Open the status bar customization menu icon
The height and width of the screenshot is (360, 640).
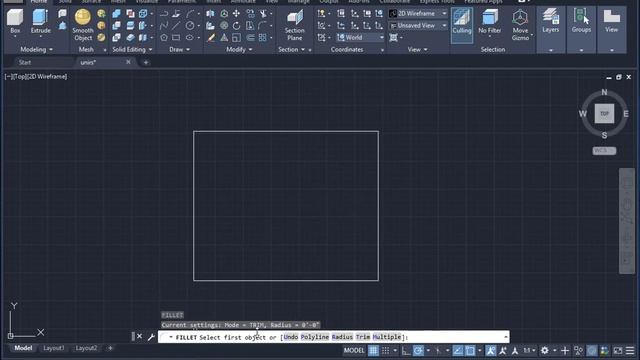630,350
